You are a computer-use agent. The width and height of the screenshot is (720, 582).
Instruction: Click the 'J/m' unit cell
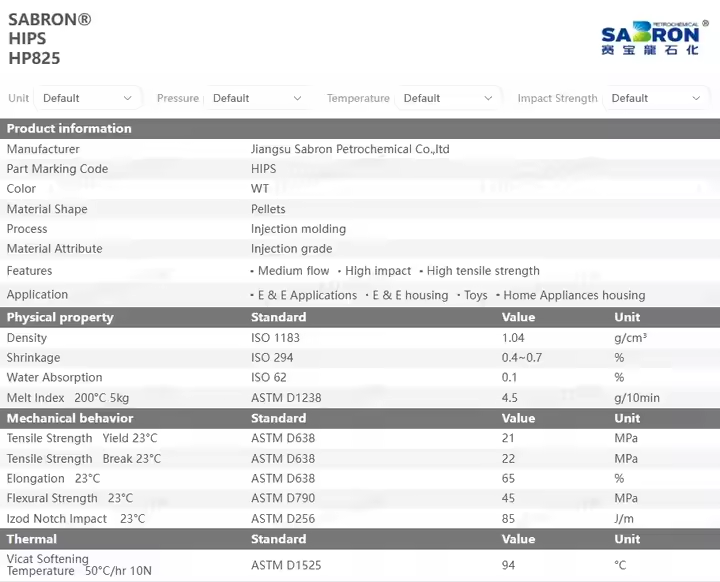tap(624, 519)
